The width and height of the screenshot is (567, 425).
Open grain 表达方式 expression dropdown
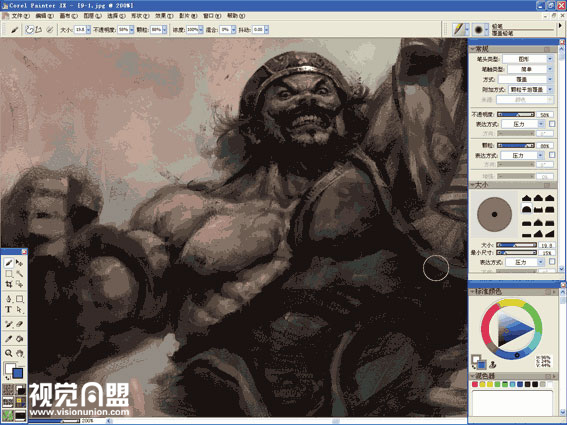522,155
